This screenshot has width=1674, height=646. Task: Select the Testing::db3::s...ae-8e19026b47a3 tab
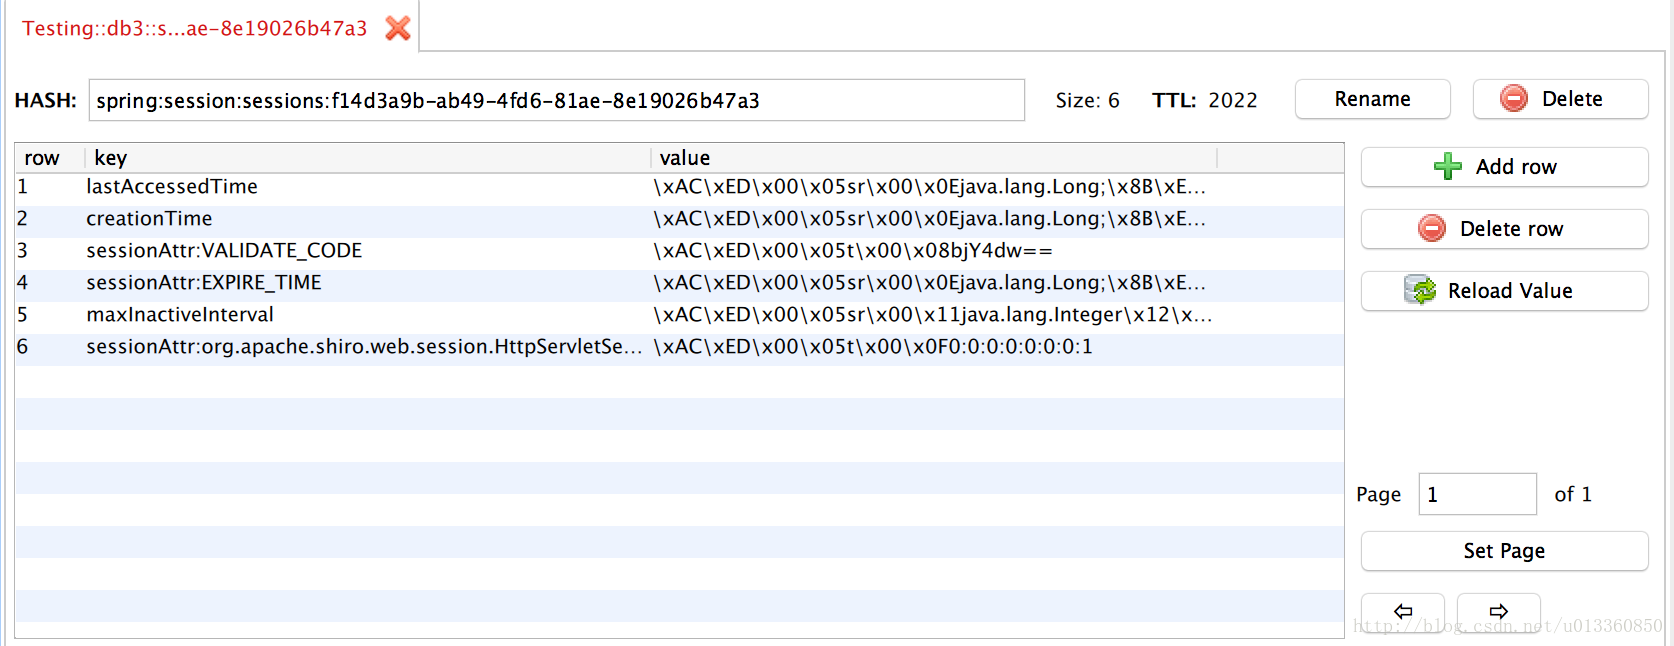195,28
